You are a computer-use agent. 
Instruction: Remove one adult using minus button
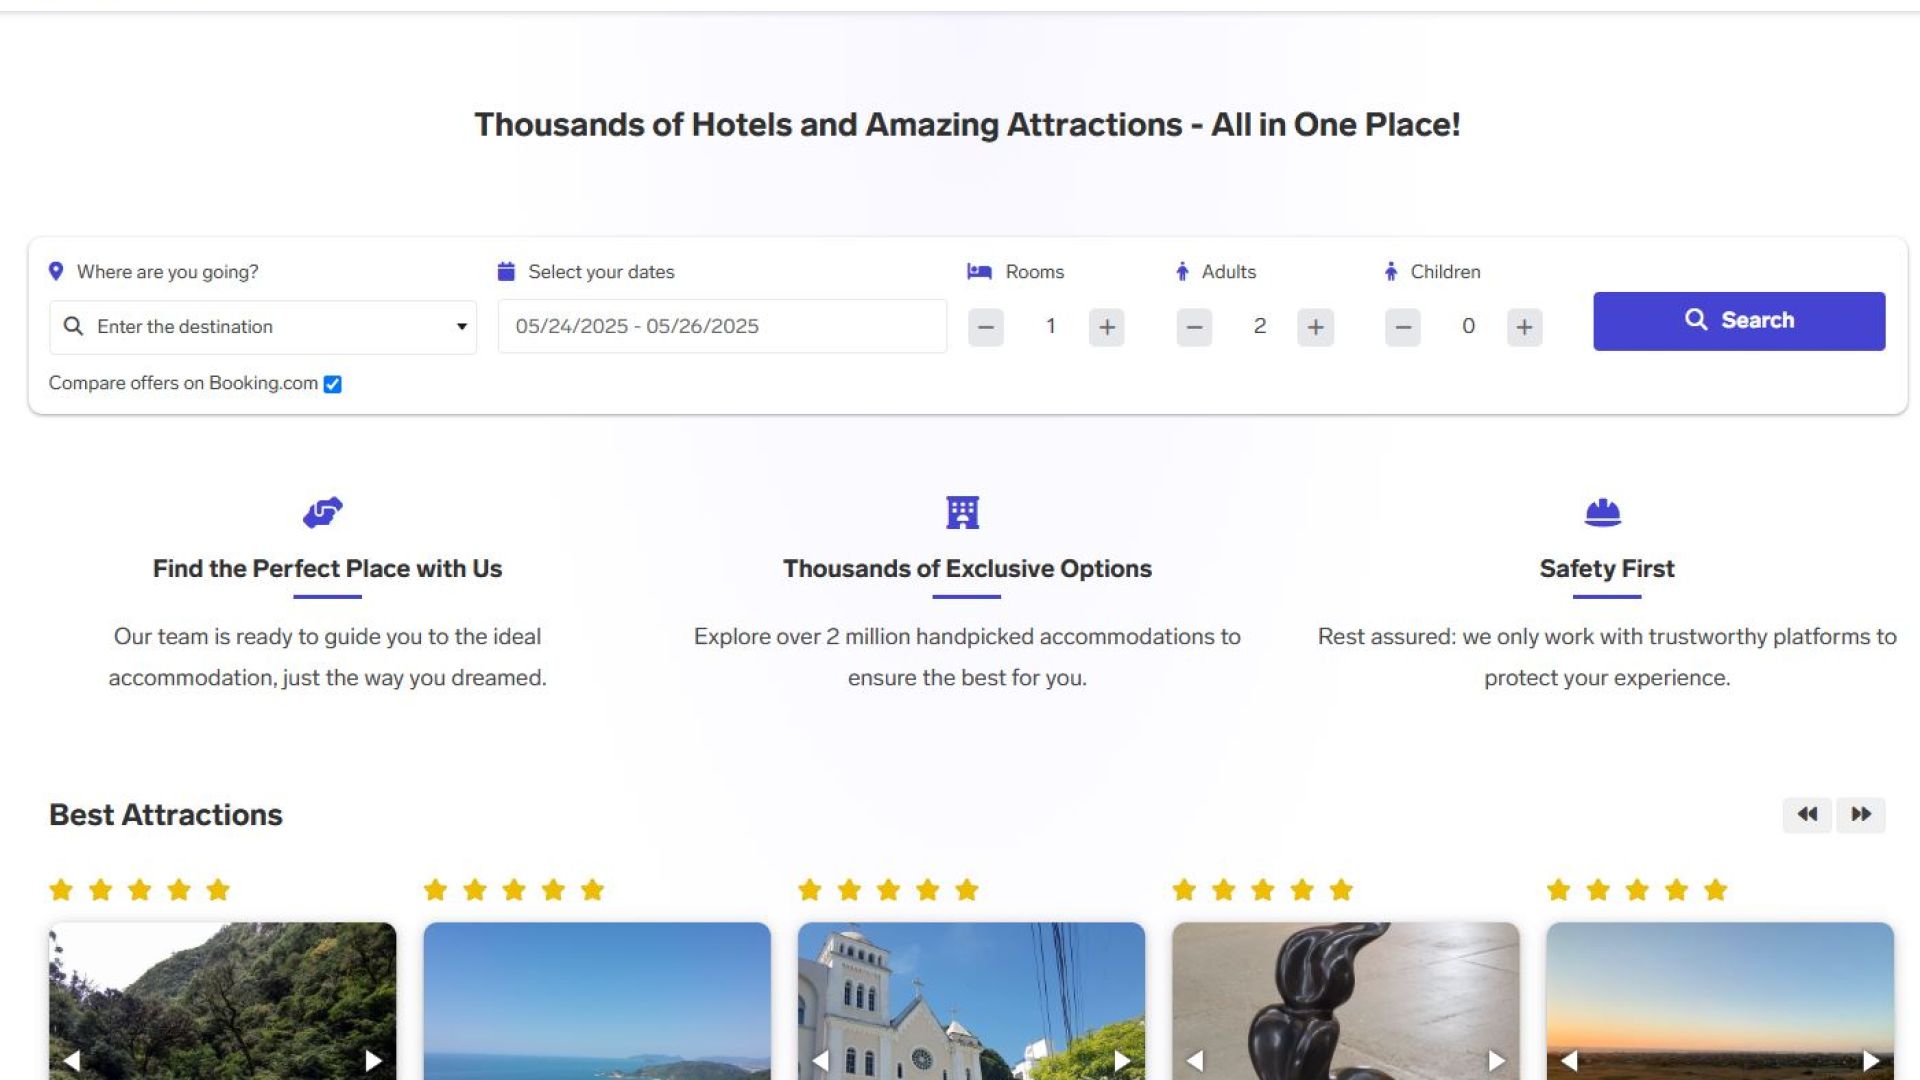pyautogui.click(x=1194, y=327)
